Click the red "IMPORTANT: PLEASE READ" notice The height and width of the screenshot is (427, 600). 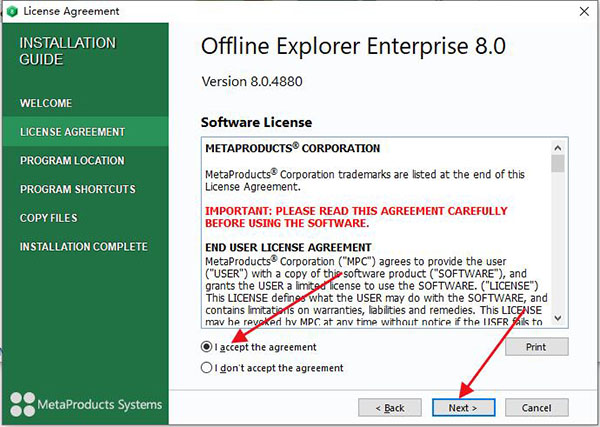tap(356, 217)
